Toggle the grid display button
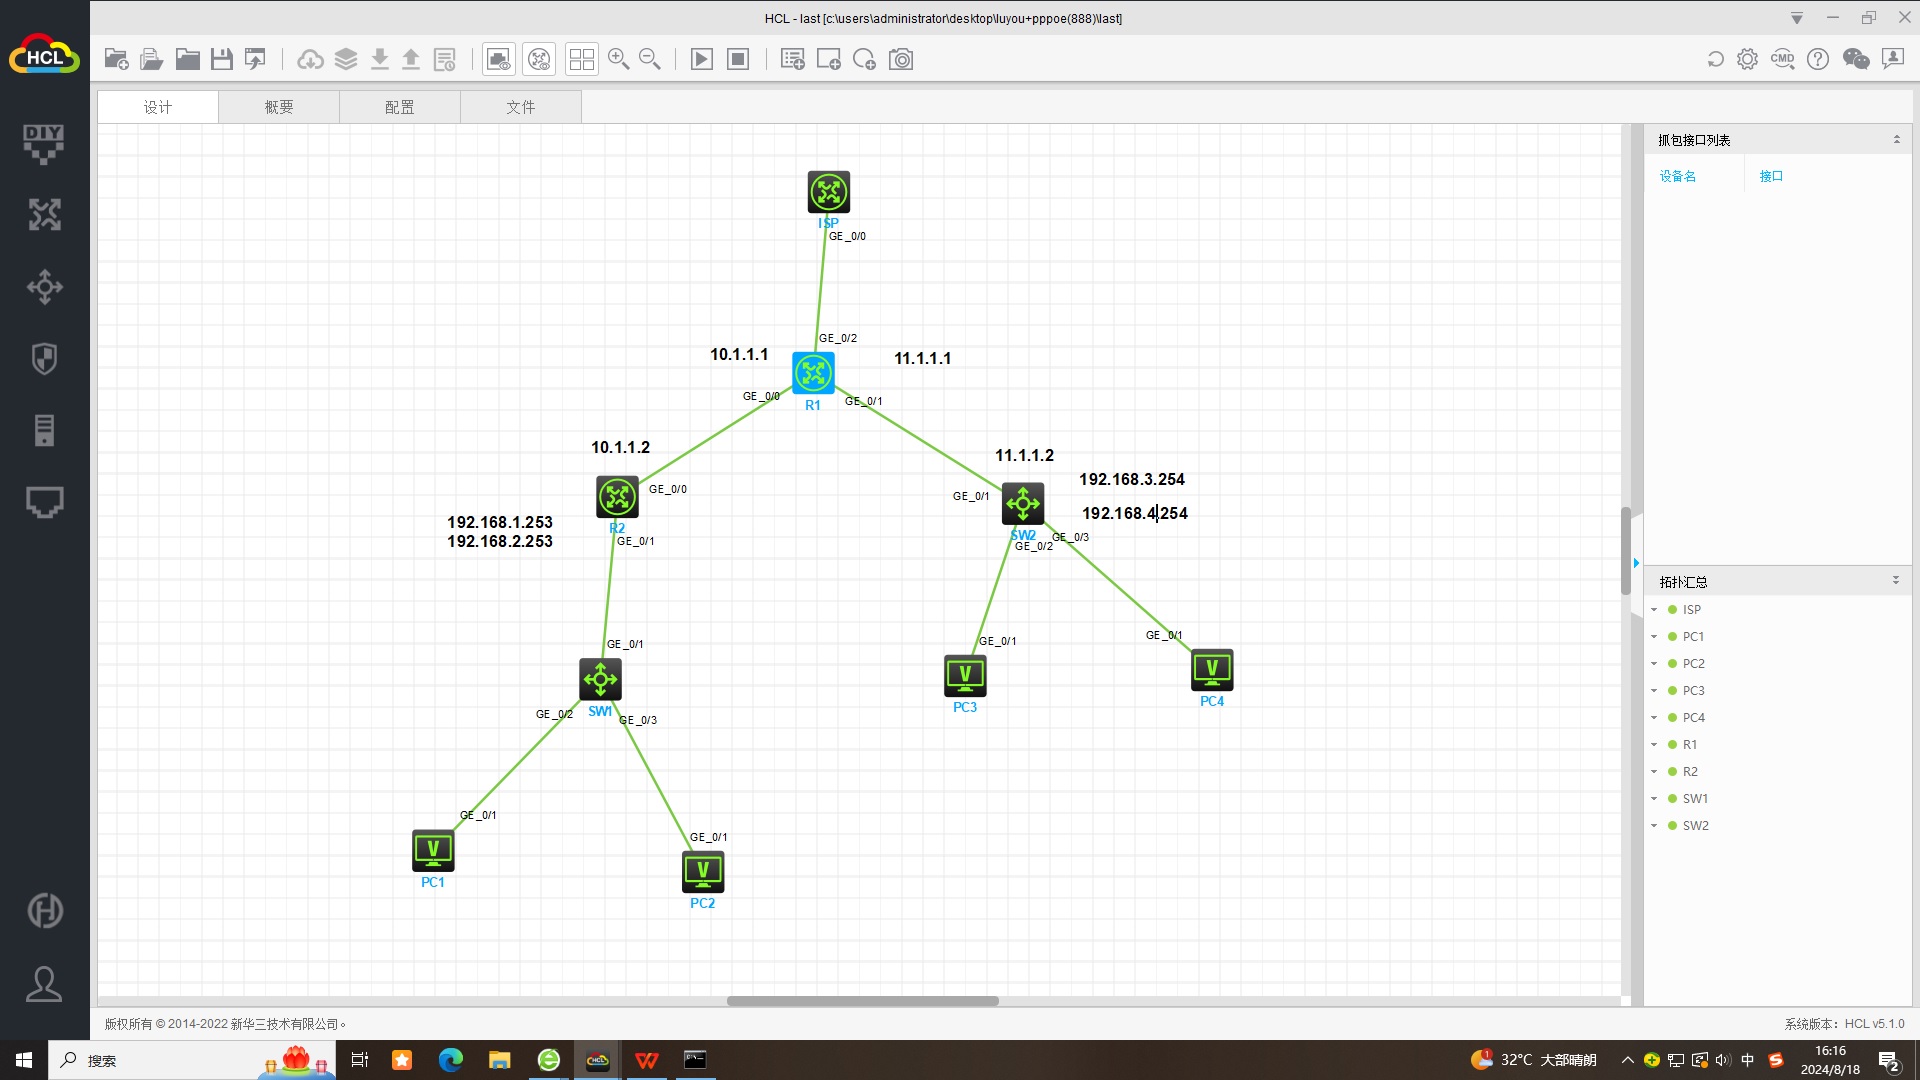This screenshot has height=1080, width=1920. (581, 60)
